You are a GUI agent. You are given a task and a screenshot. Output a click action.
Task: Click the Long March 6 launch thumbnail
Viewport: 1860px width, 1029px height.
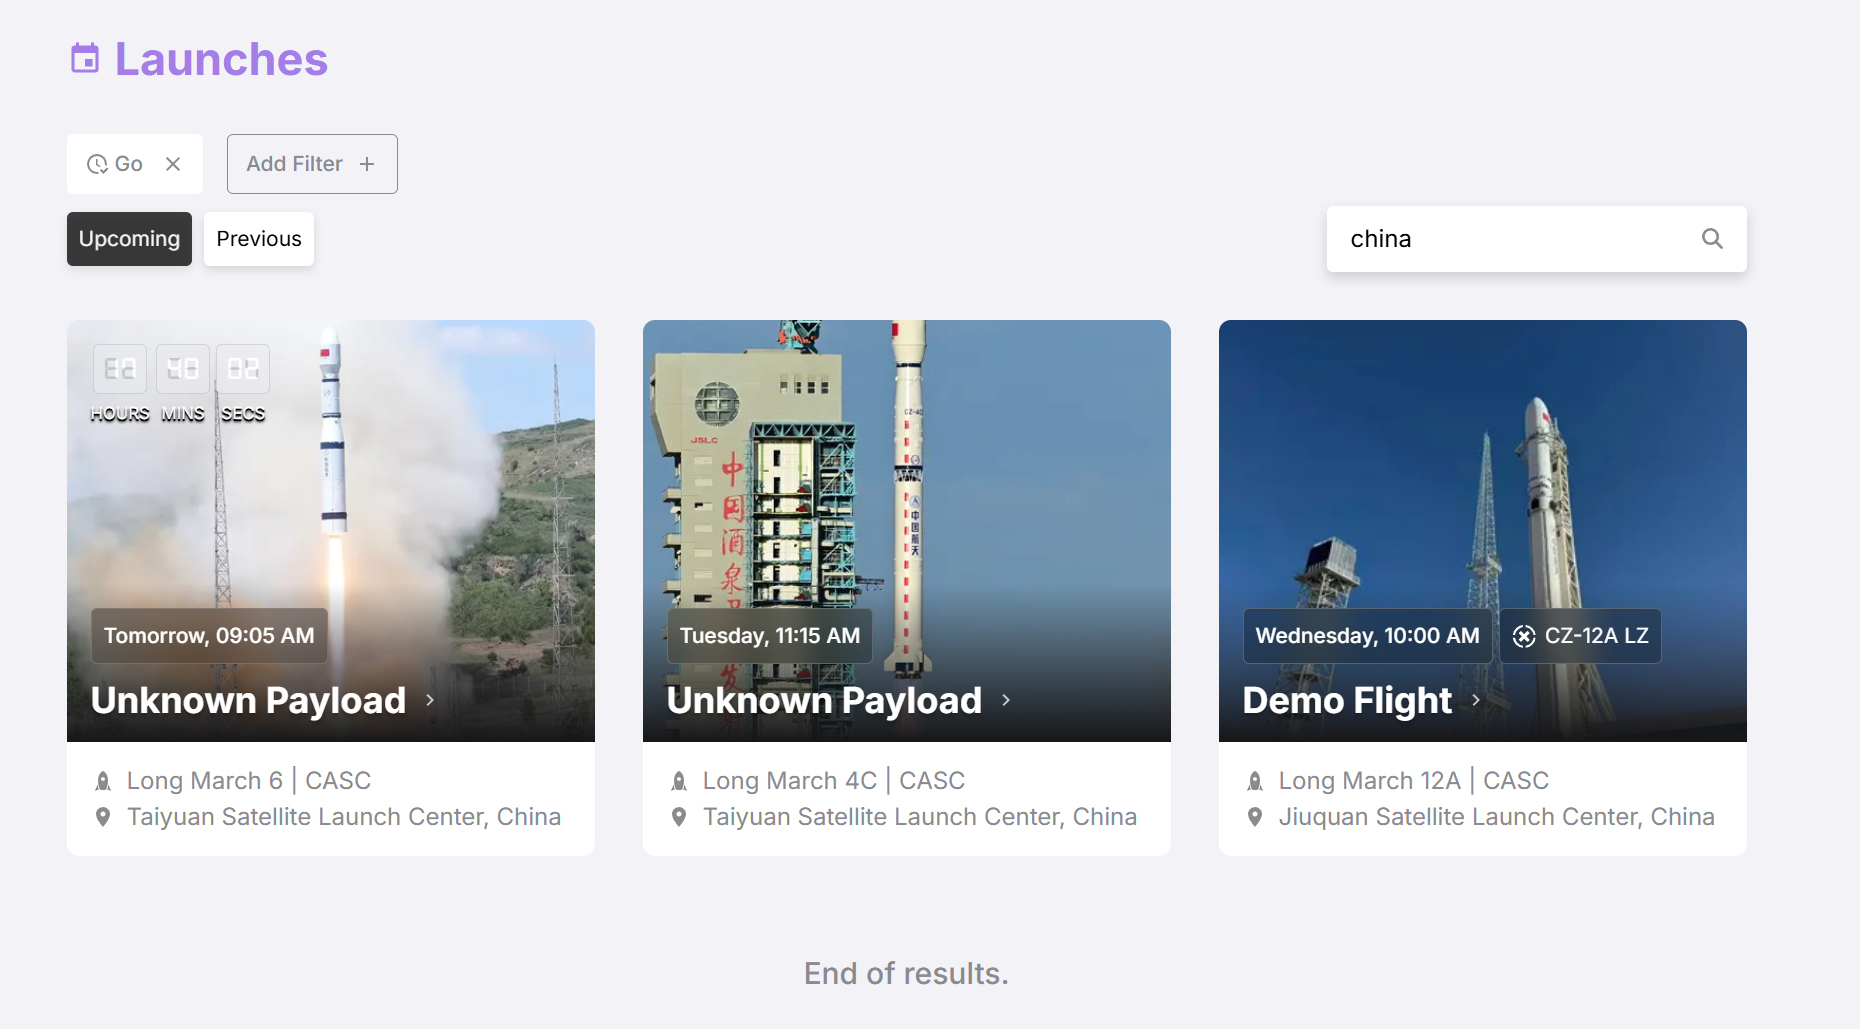(331, 531)
